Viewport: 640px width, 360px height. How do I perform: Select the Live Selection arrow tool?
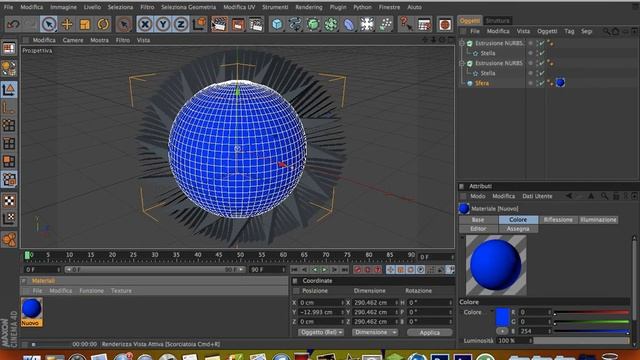[x=49, y=24]
